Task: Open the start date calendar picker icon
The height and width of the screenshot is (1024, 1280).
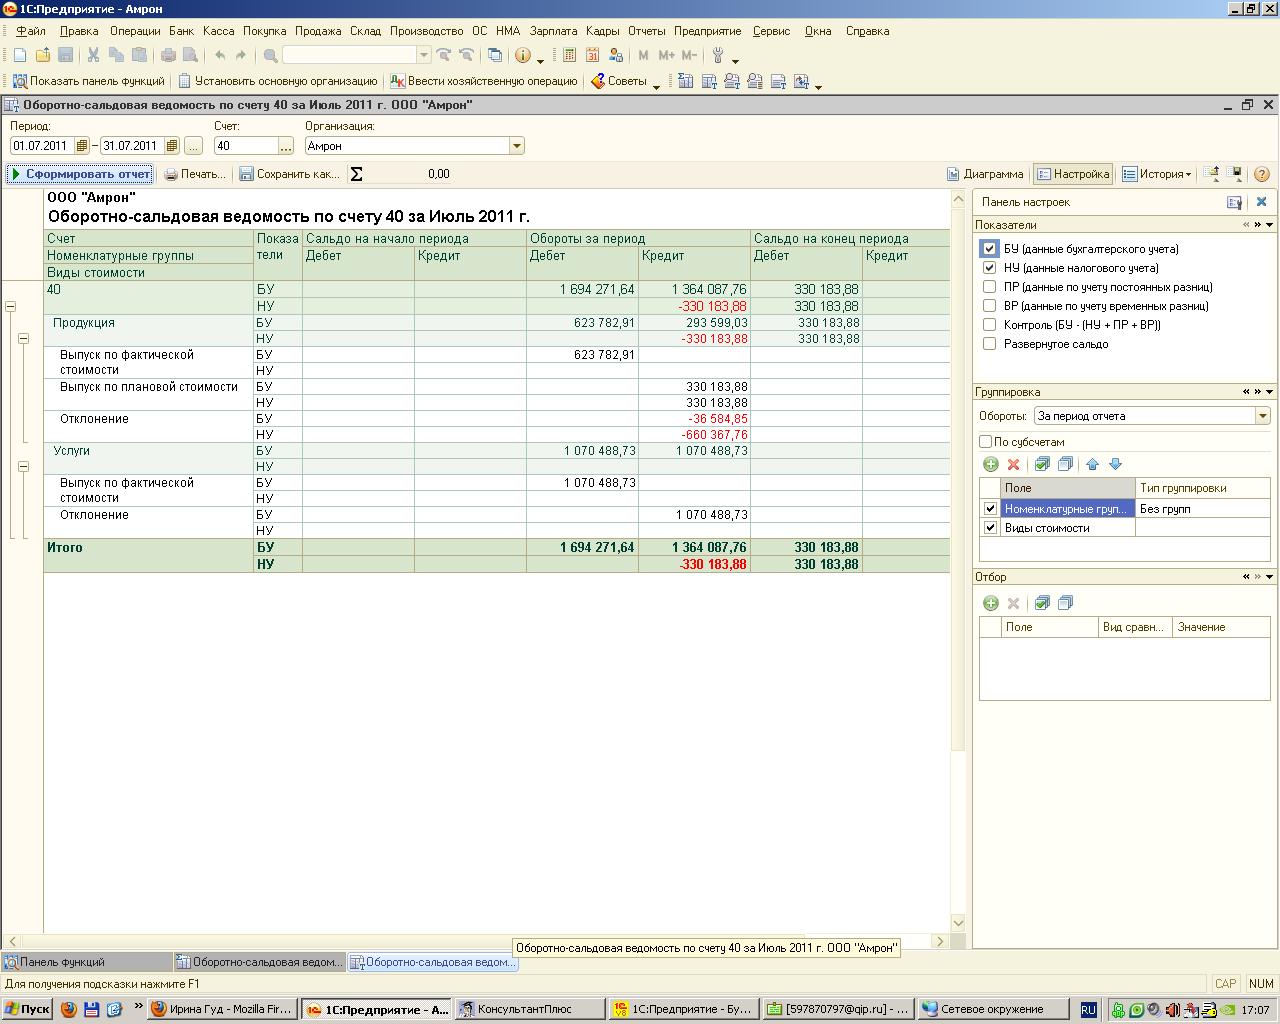Action: click(x=82, y=146)
